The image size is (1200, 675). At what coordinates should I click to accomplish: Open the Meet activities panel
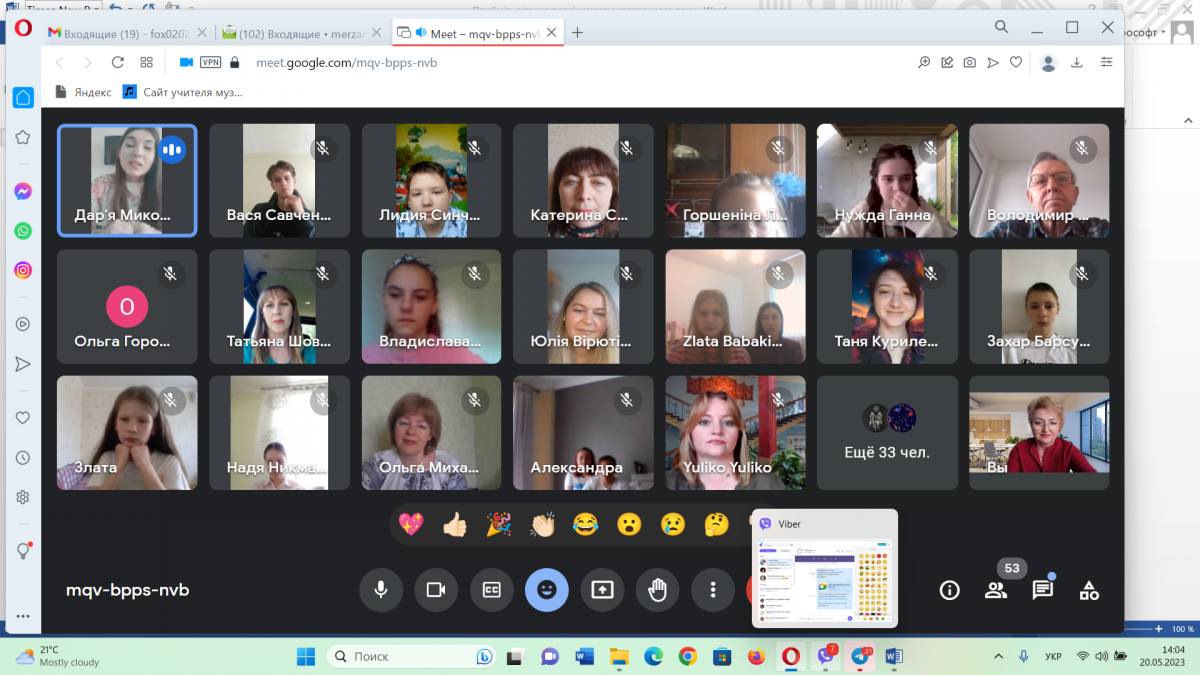click(x=1089, y=590)
